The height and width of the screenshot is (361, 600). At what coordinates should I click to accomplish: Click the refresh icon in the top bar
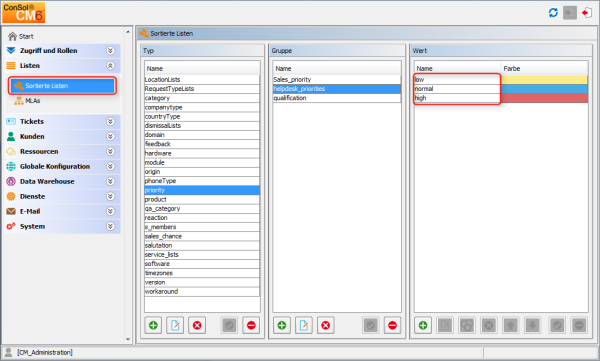(553, 13)
